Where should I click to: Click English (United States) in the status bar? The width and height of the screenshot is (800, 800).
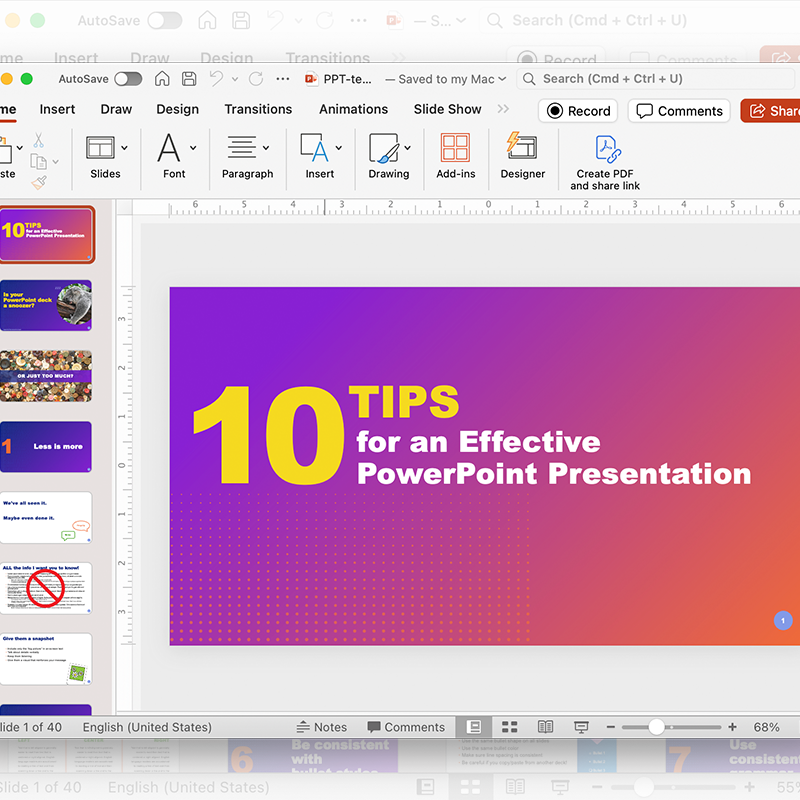(147, 727)
